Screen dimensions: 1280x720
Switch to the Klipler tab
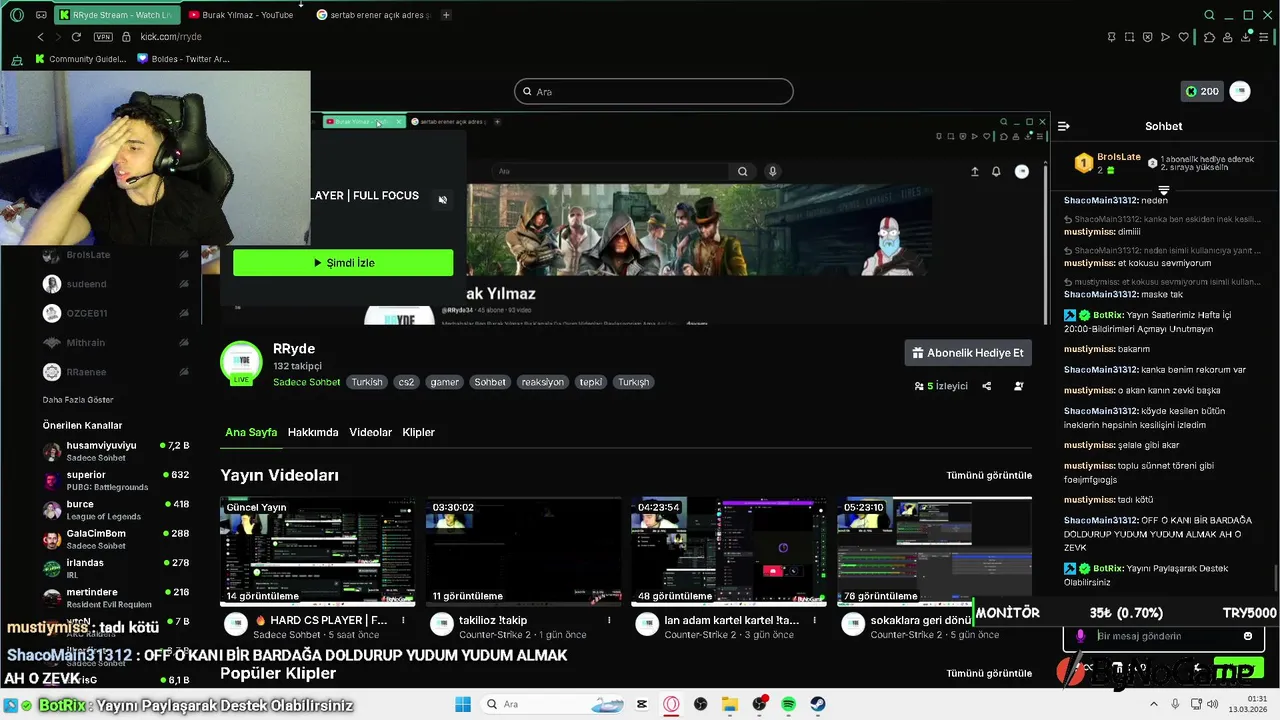418,432
